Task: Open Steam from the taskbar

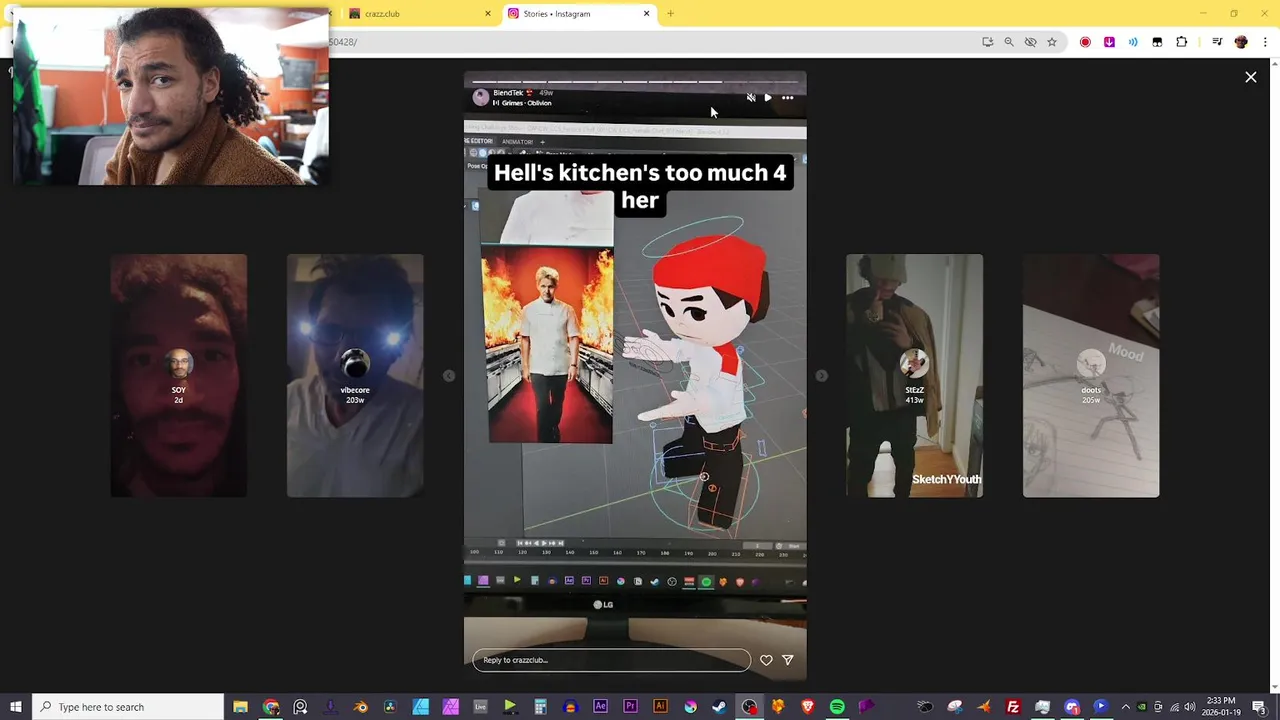Action: [x=719, y=707]
